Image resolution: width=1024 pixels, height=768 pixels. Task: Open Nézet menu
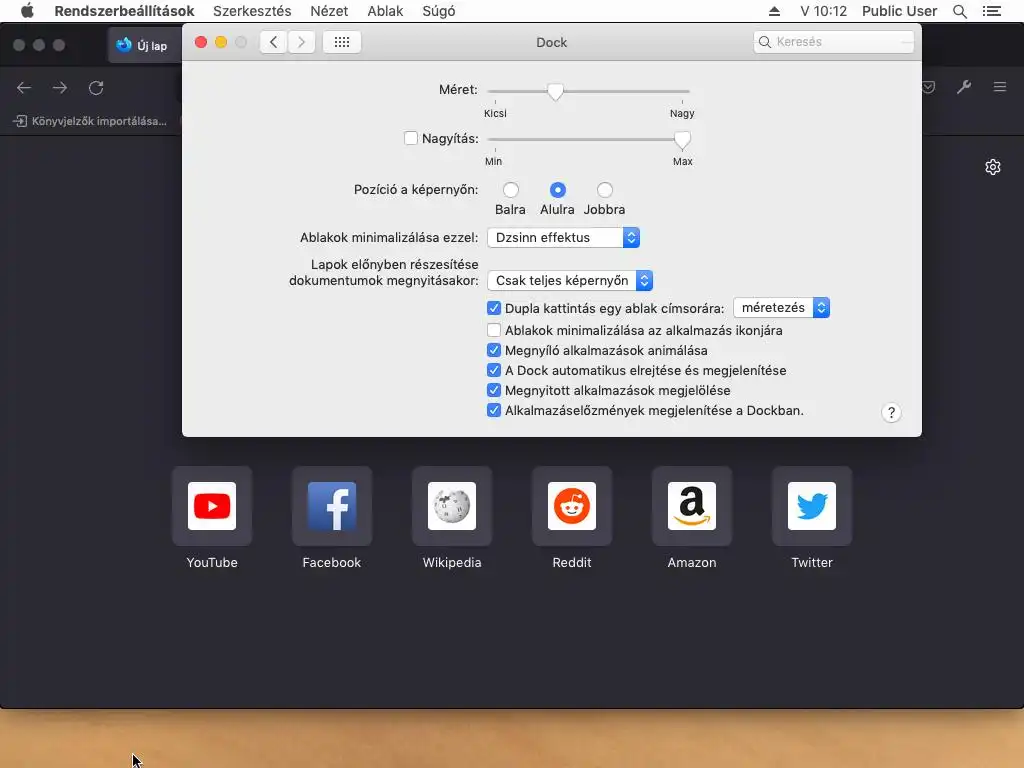329,11
